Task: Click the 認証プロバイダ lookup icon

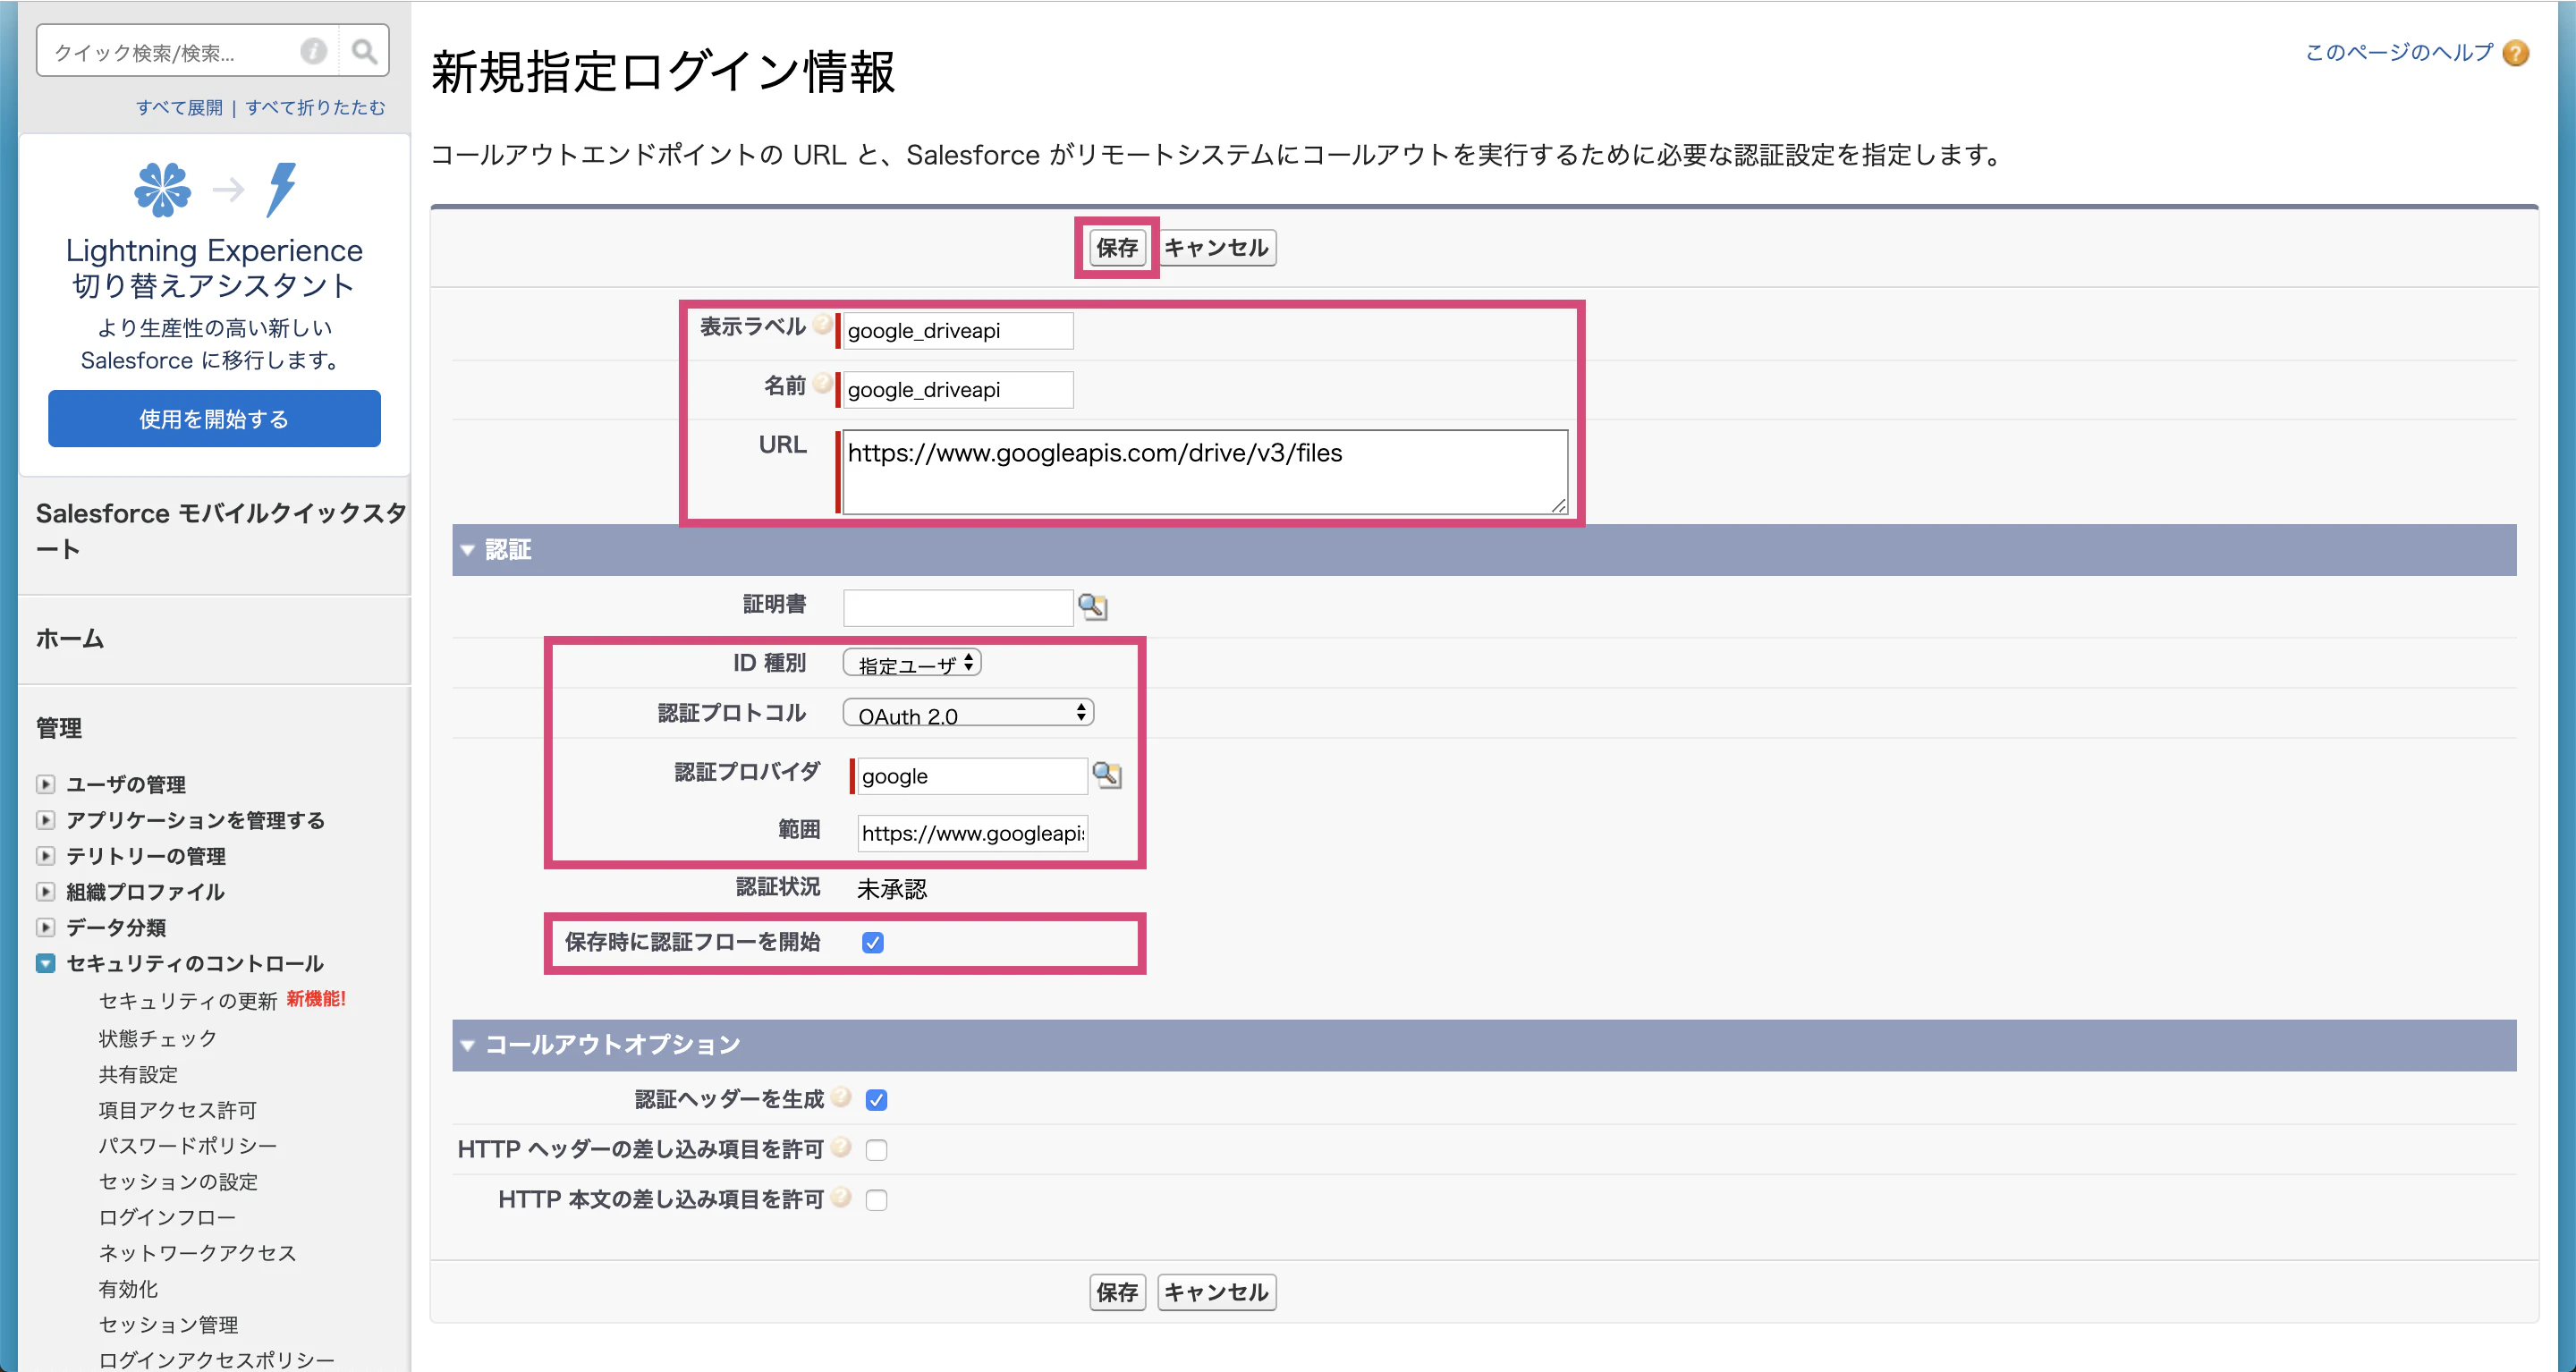Action: (x=1107, y=775)
